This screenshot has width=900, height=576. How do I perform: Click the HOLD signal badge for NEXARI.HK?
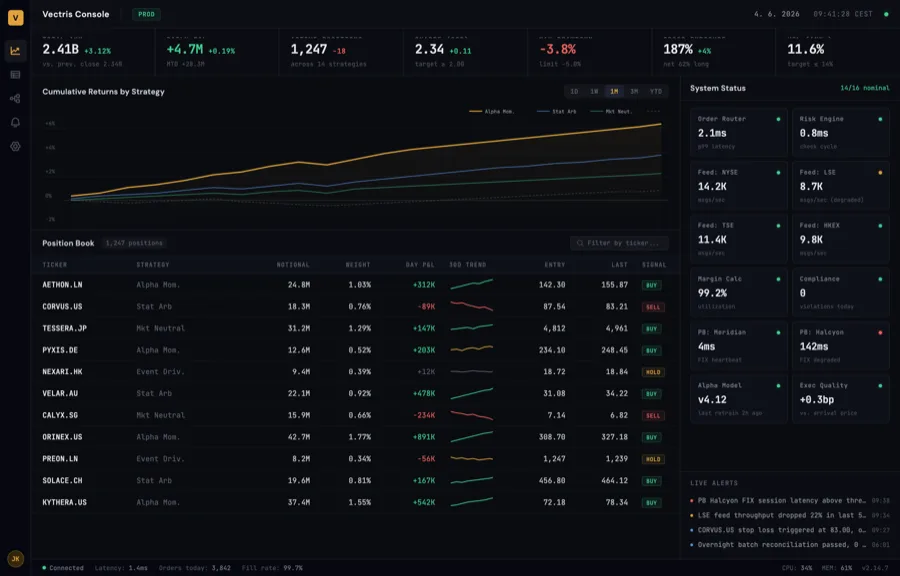pyautogui.click(x=653, y=372)
